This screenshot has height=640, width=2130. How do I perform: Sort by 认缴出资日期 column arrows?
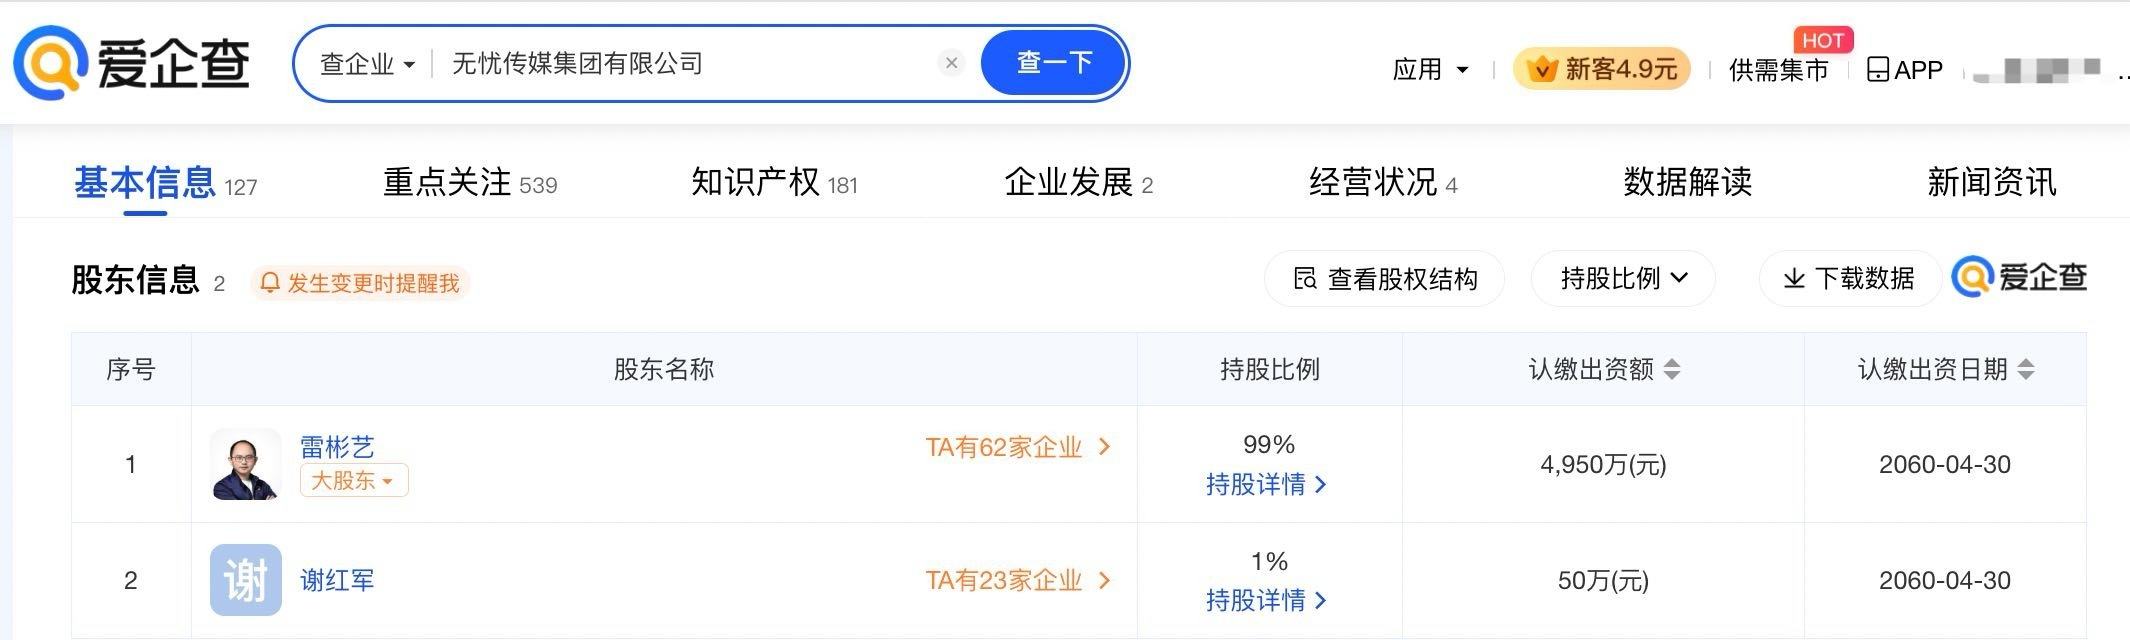(2026, 369)
